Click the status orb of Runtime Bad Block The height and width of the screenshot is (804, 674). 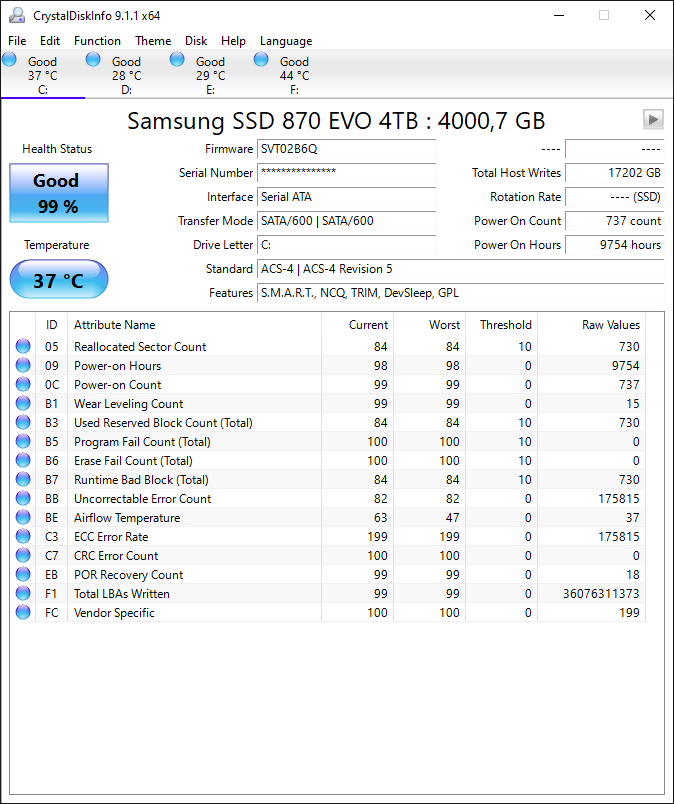pos(23,479)
